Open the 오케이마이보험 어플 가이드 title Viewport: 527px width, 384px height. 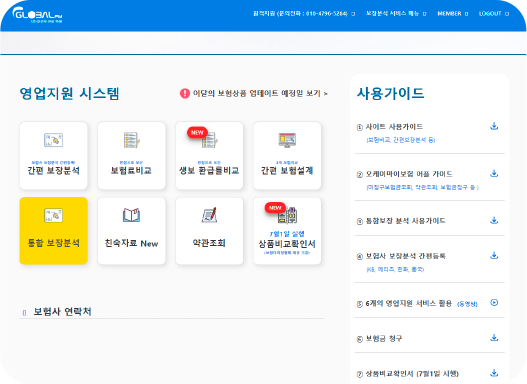click(409, 174)
